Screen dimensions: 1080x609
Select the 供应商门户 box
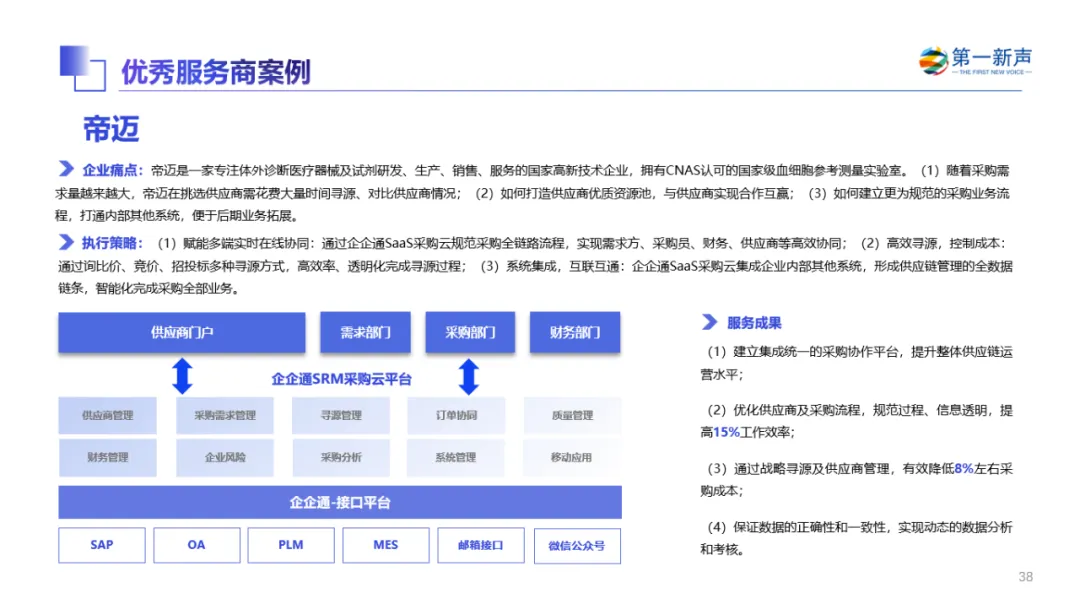click(x=182, y=333)
